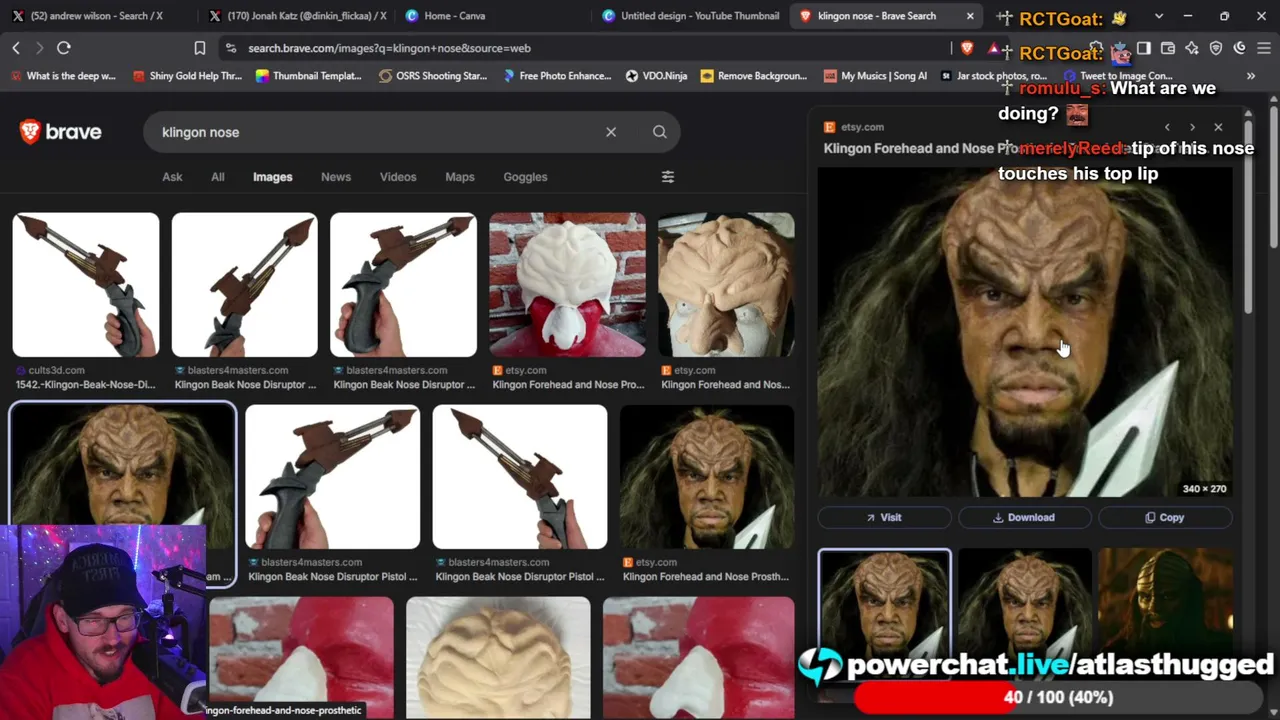Image resolution: width=1280 pixels, height=720 pixels.
Task: Open the second blasters4masters disruptor thumbnail, top row
Action: pyautogui.click(x=245, y=285)
